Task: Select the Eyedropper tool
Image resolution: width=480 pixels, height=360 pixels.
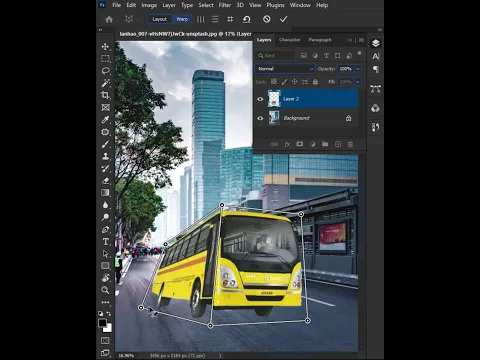Action: 105,119
